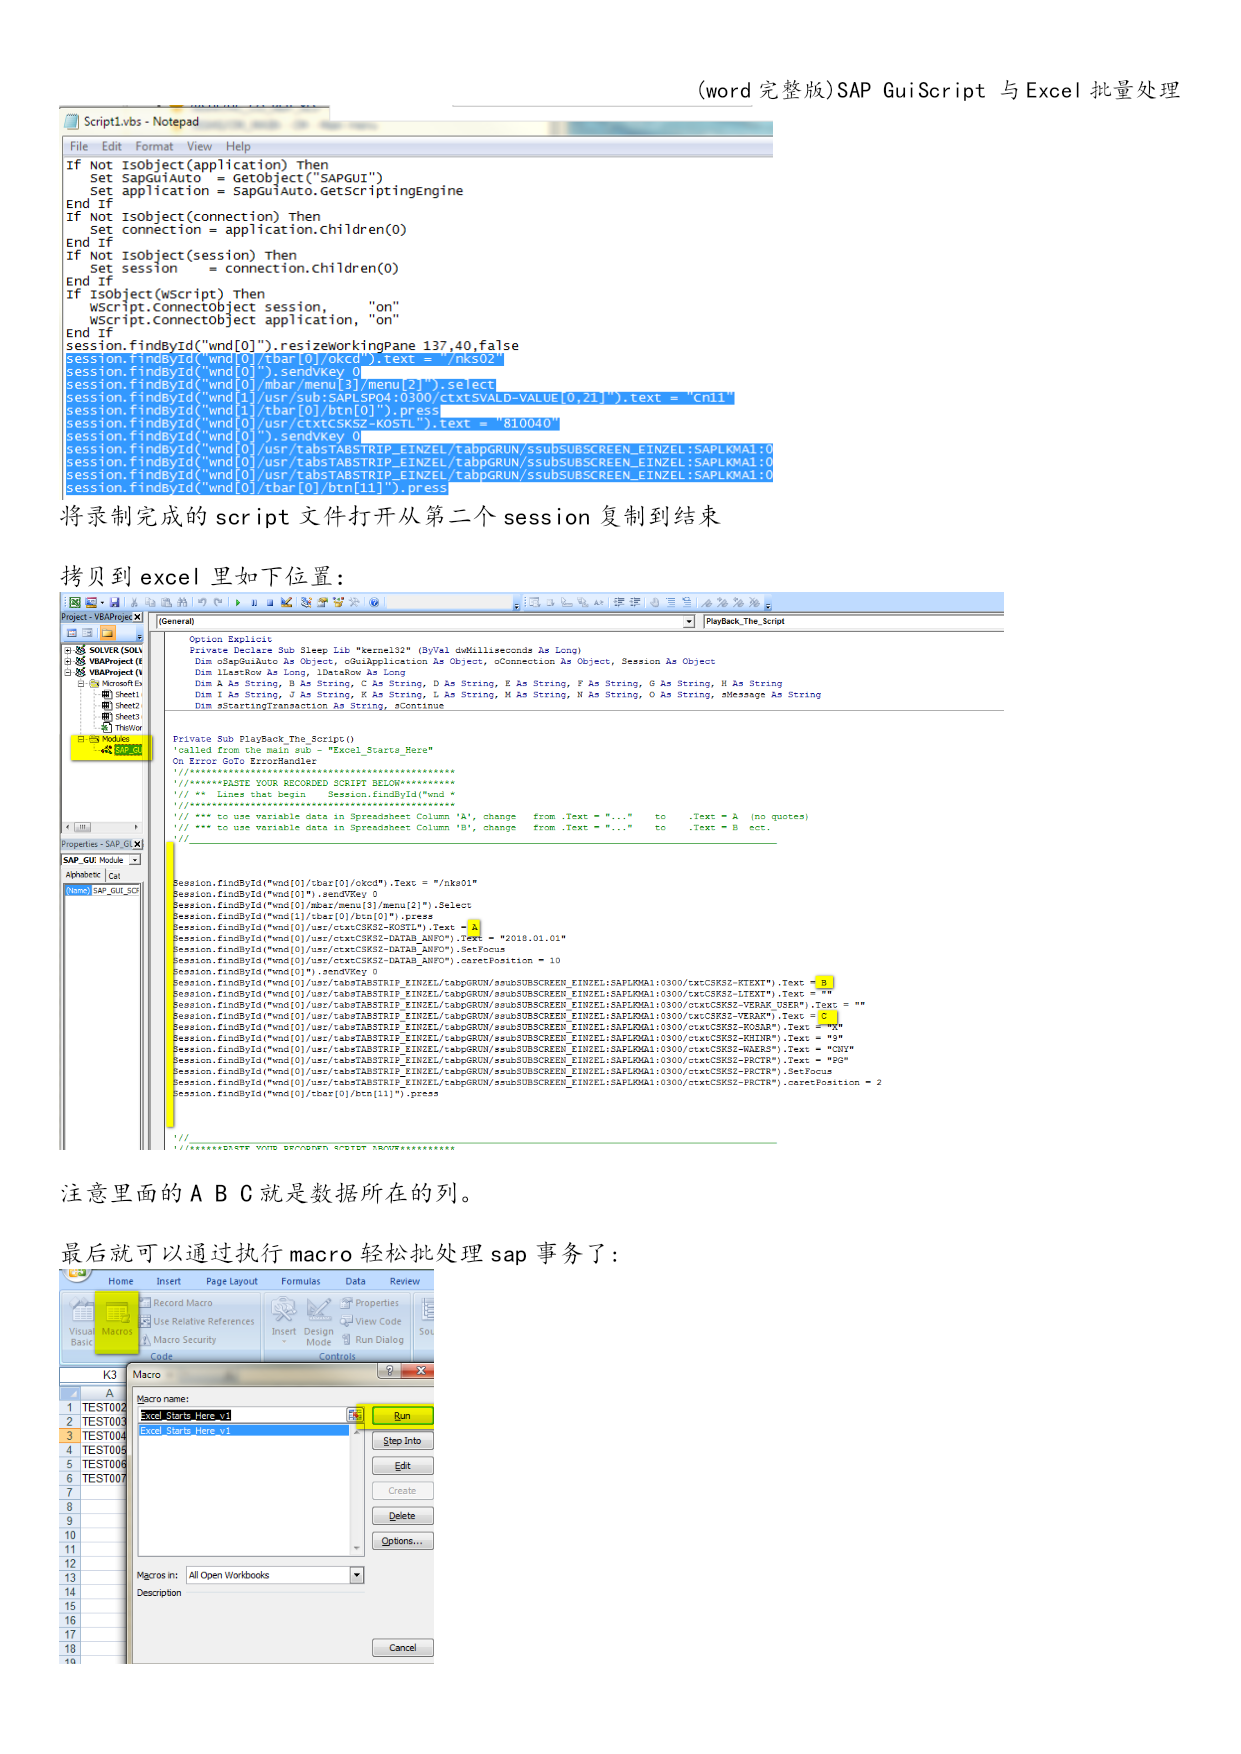Select Excel_Starts_Here_v1 in the macro list
The image size is (1241, 1754).
click(244, 1431)
